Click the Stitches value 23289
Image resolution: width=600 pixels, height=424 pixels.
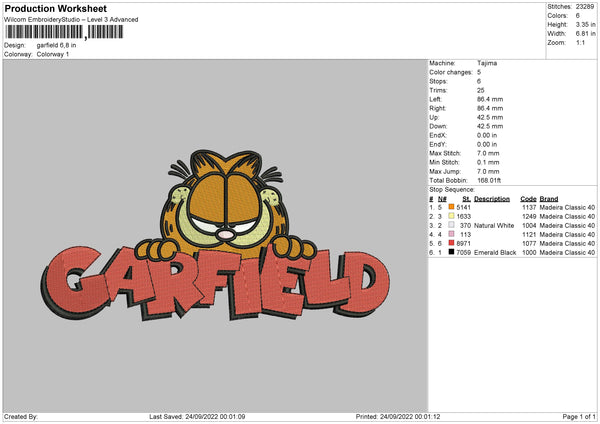585,7
